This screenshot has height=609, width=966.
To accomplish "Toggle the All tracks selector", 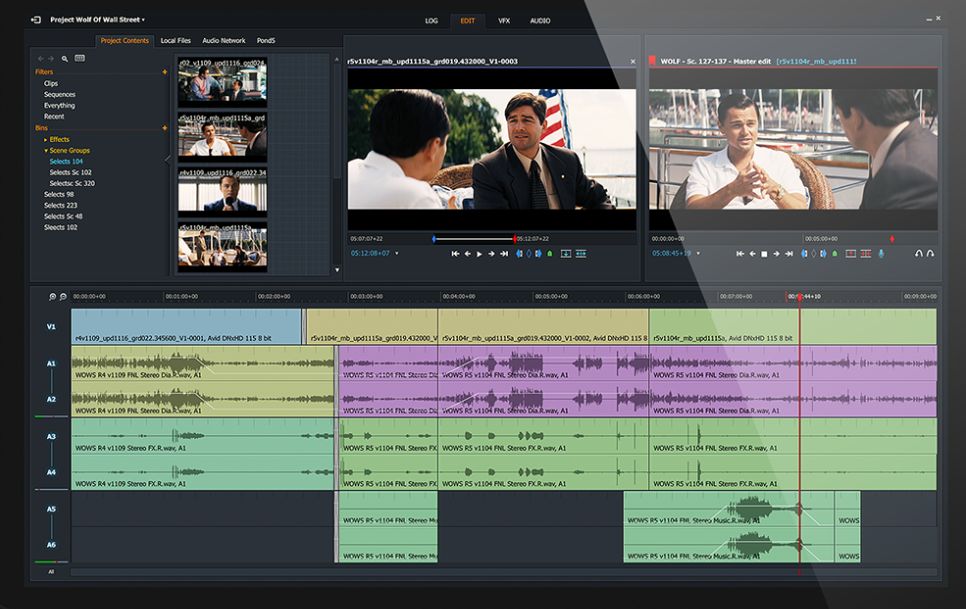I will tap(51, 572).
